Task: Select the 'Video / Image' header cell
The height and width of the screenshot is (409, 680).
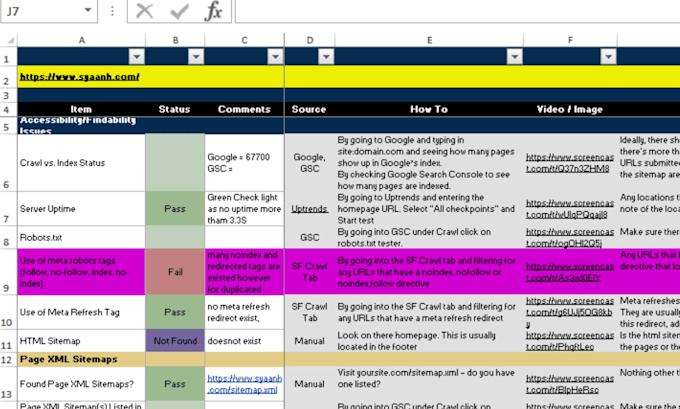Action: [570, 109]
